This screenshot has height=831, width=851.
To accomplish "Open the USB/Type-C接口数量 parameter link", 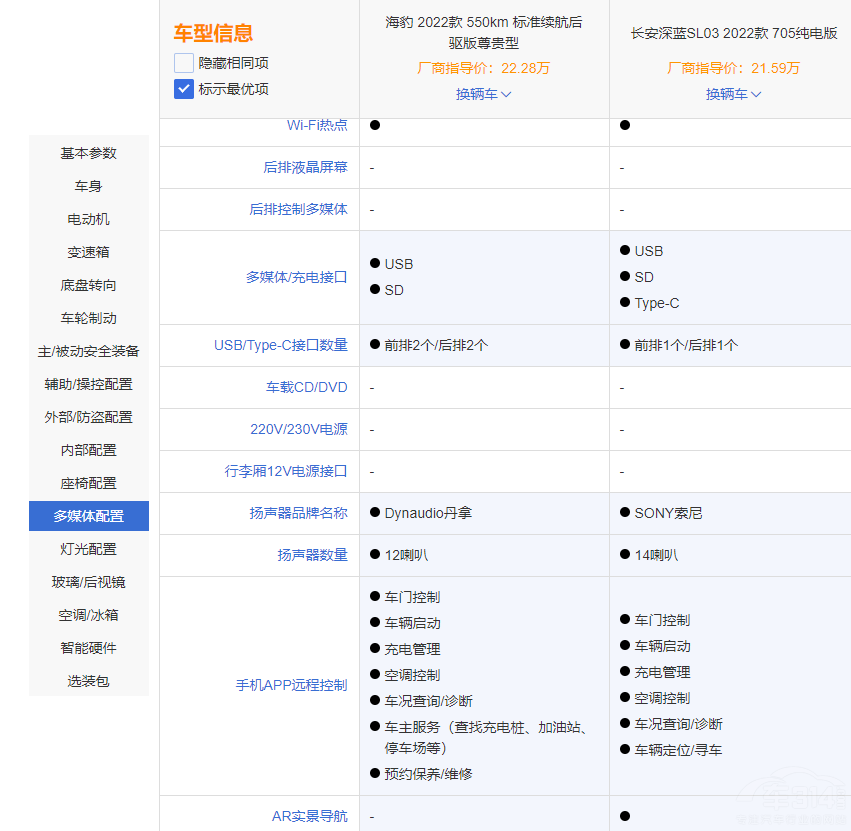I will tap(281, 345).
